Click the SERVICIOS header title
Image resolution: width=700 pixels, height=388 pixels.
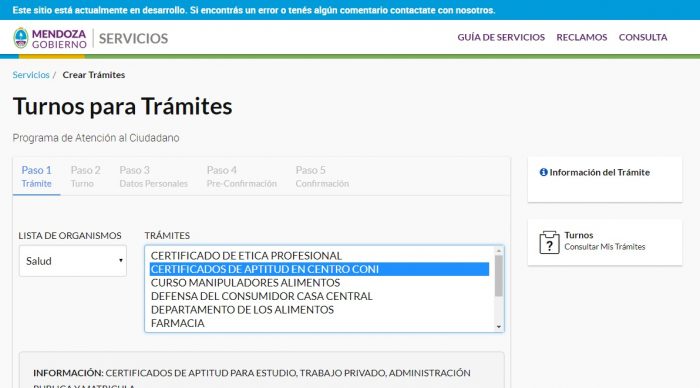pyautogui.click(x=133, y=38)
